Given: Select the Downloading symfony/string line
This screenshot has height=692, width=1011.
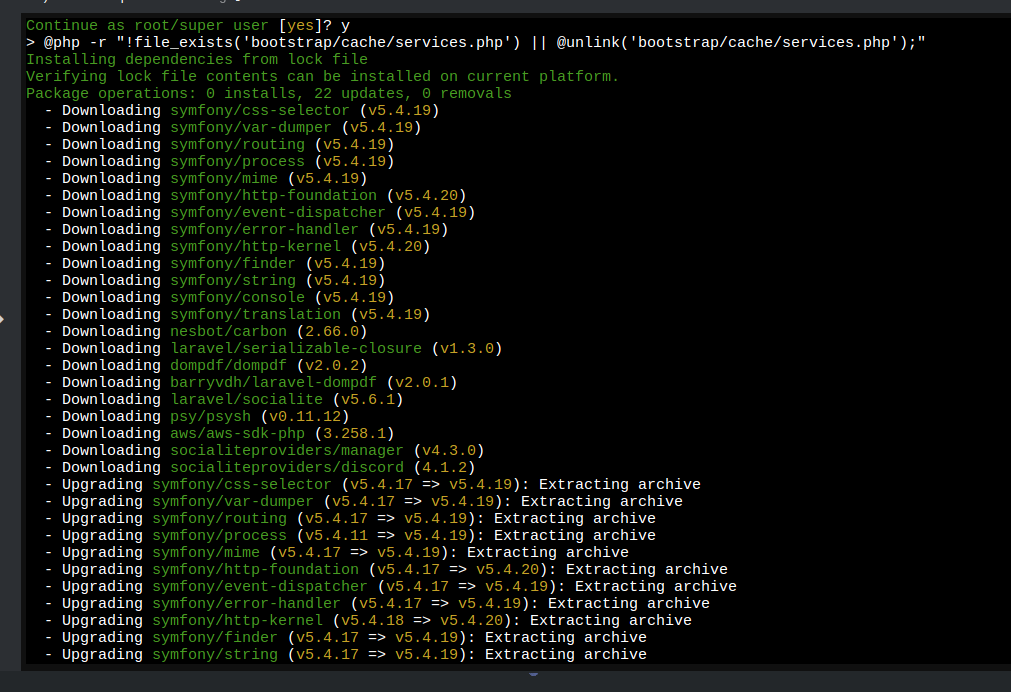Looking at the screenshot, I should pyautogui.click(x=215, y=281).
